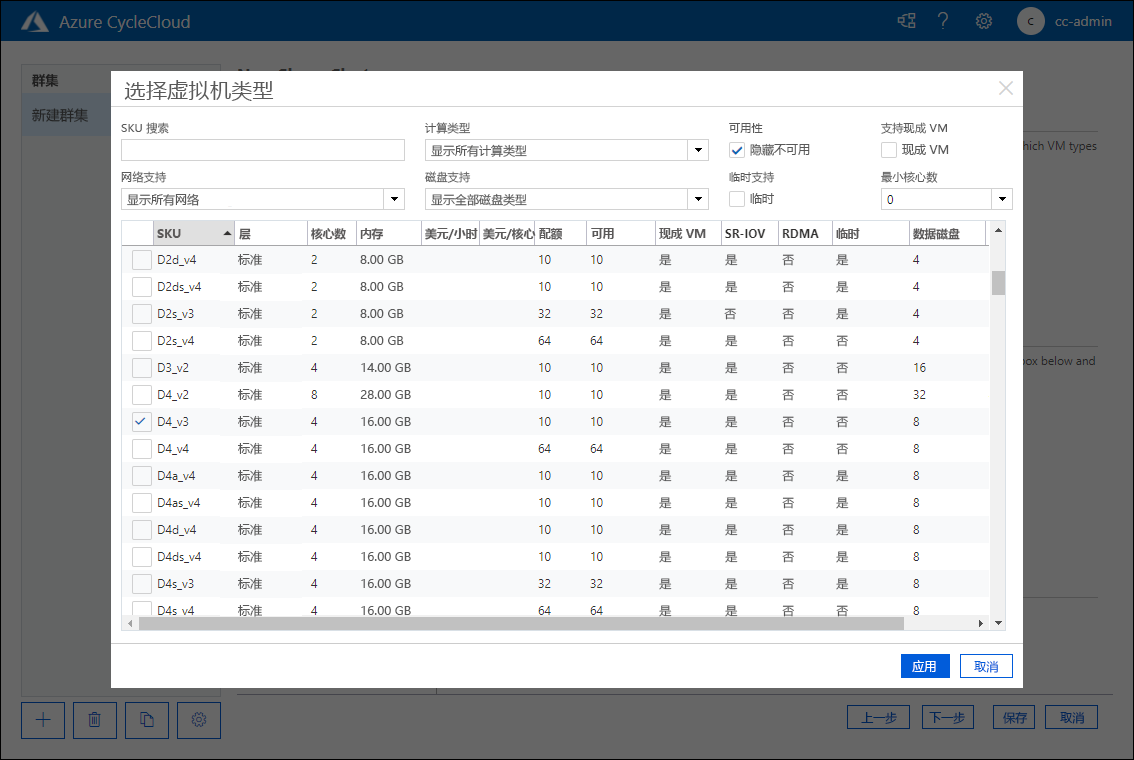Sort by the 数据磁盘 column header
The height and width of the screenshot is (760, 1134).
[947, 234]
